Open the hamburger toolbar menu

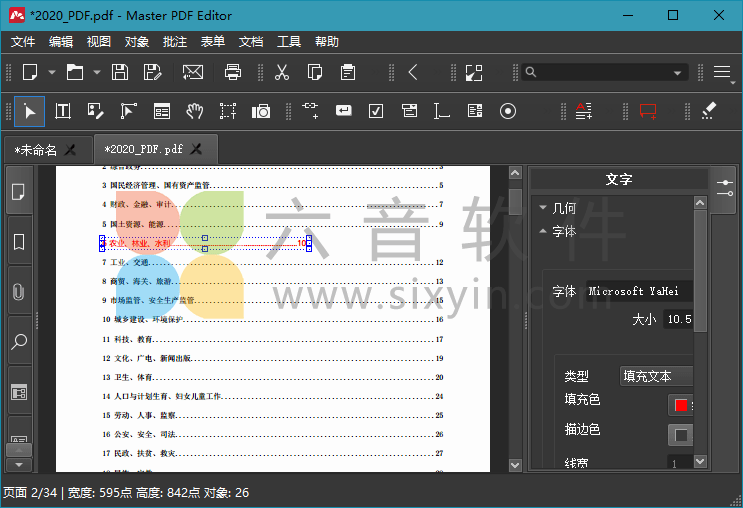[722, 72]
